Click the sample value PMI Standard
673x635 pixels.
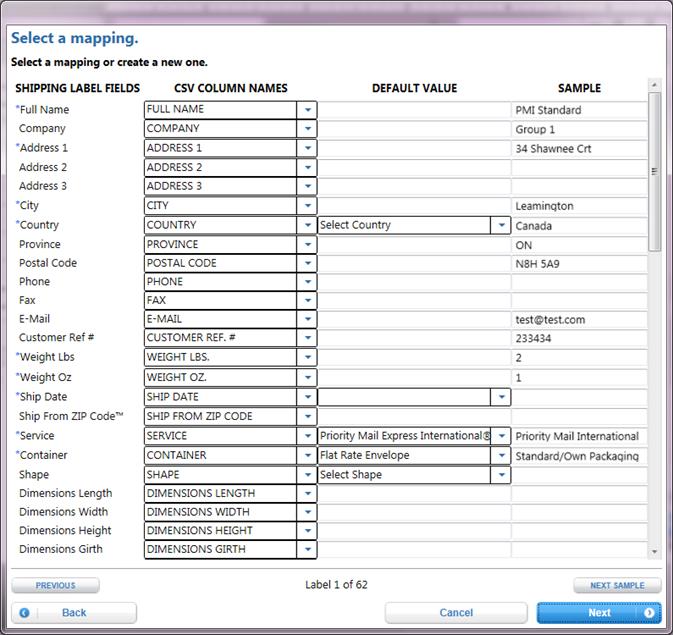pyautogui.click(x=548, y=110)
